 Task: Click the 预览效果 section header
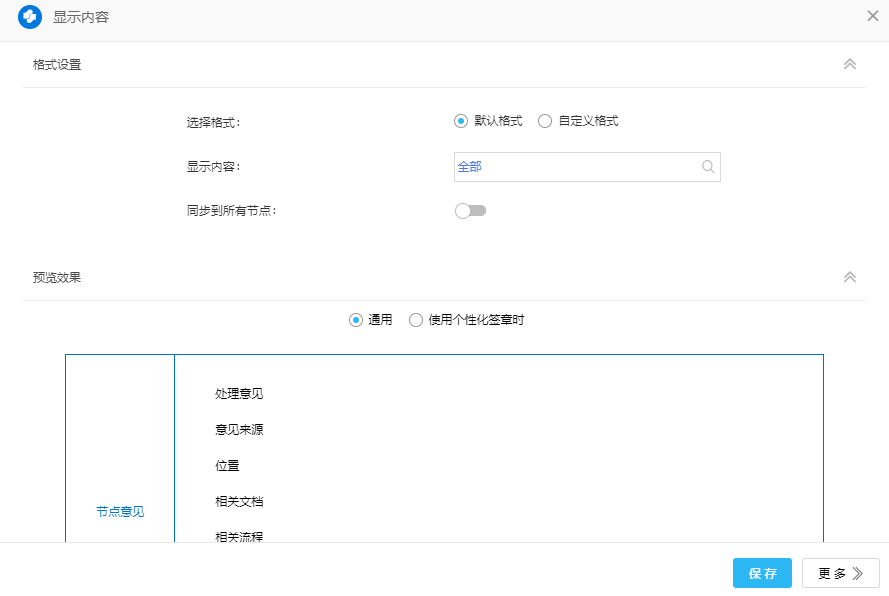(x=57, y=277)
